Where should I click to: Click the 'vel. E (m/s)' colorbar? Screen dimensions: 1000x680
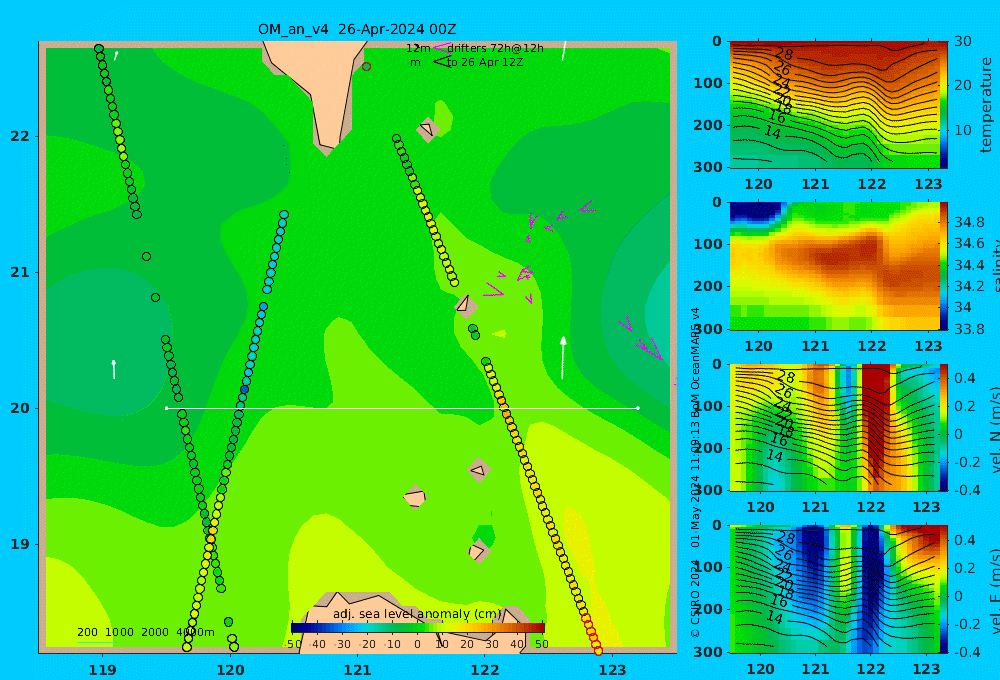point(943,589)
